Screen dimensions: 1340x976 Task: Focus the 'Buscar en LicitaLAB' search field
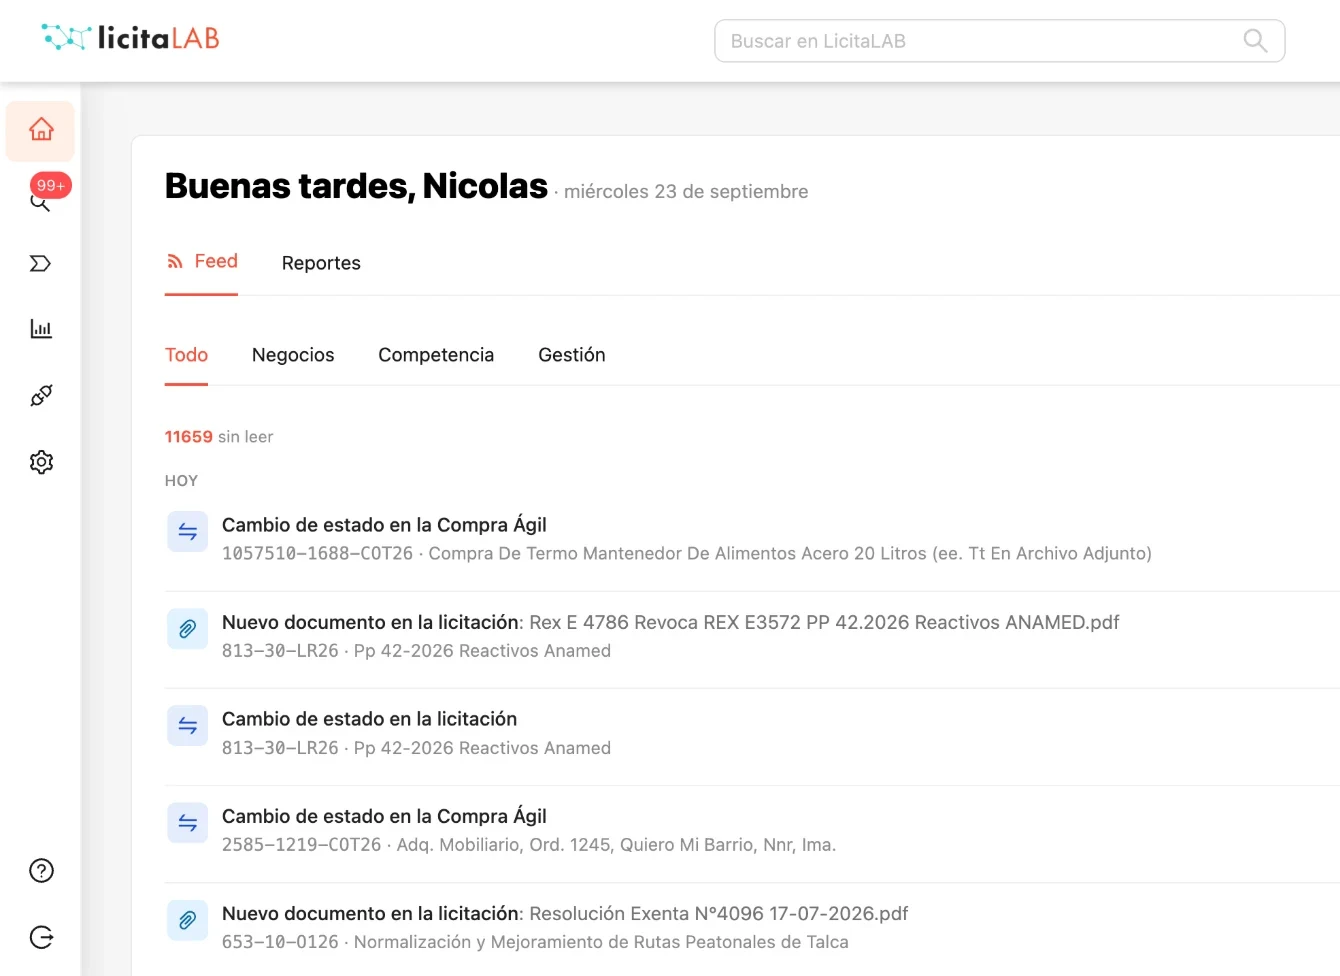pyautogui.click(x=999, y=41)
